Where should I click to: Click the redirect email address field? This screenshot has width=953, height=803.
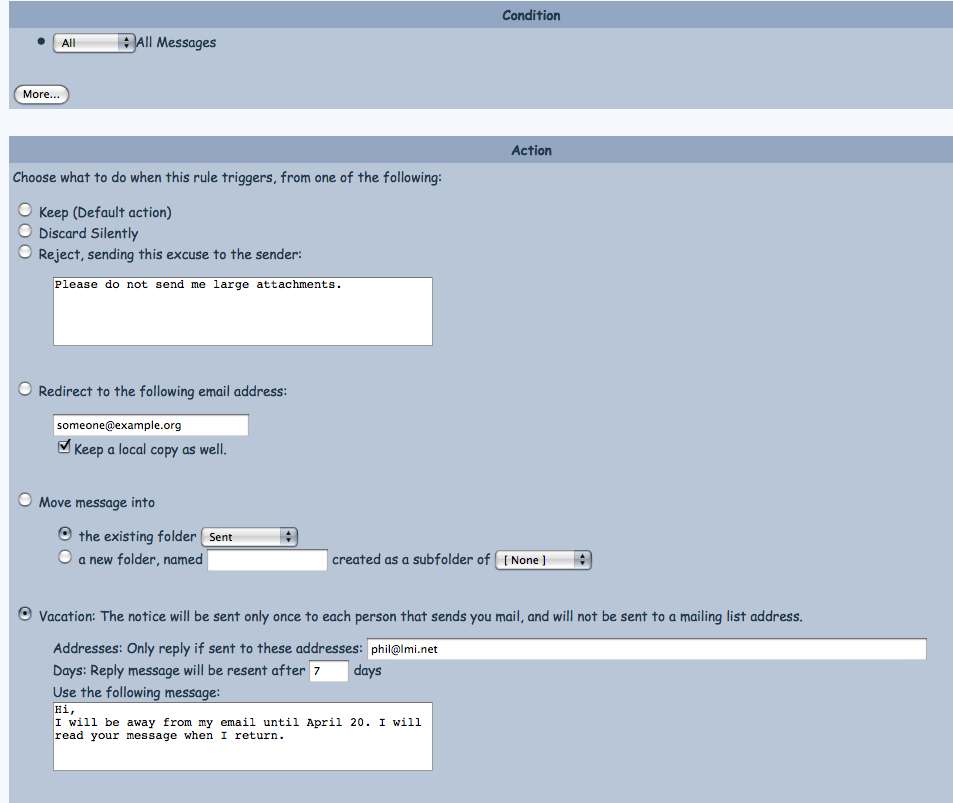pyautogui.click(x=151, y=425)
